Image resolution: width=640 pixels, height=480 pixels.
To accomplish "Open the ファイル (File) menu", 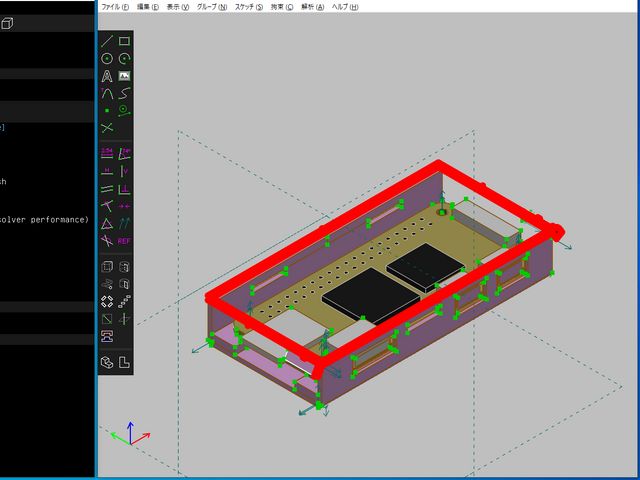I will point(116,7).
